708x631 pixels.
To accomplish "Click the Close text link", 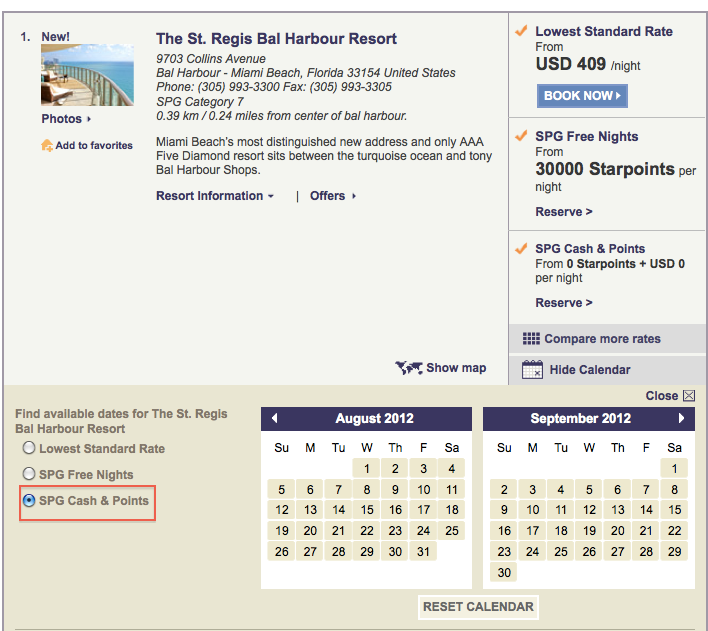I will pyautogui.click(x=661, y=396).
